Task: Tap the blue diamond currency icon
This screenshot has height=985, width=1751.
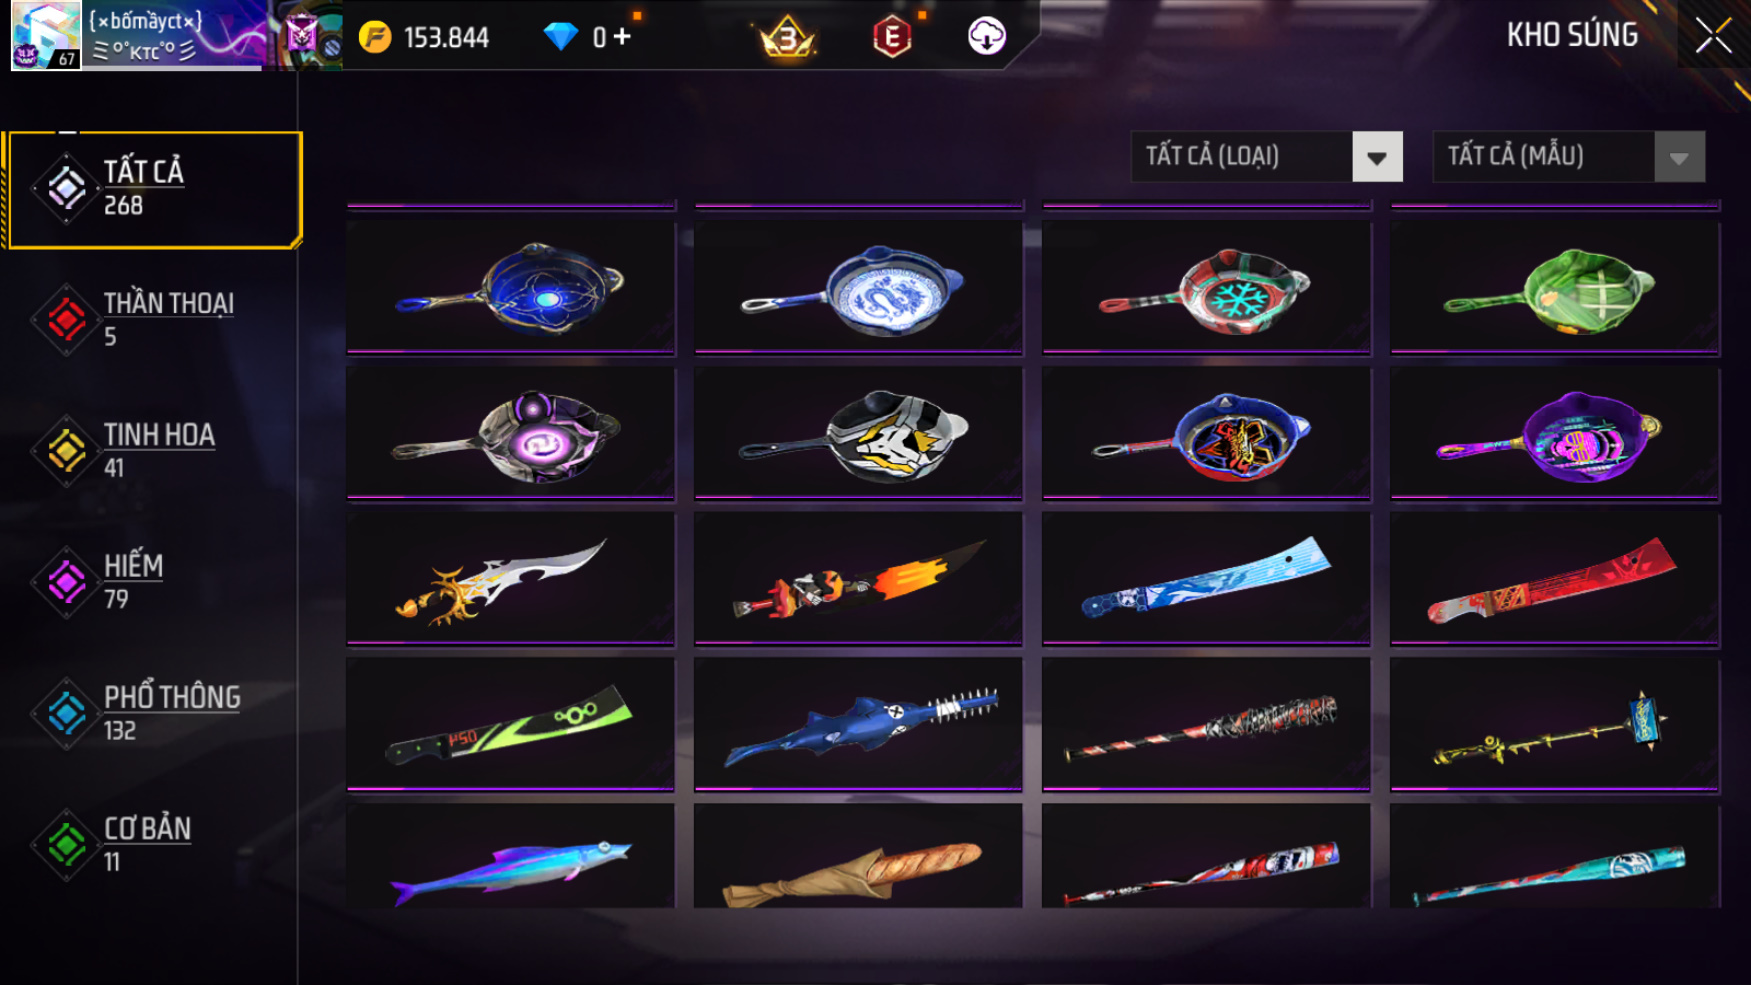Action: click(561, 37)
